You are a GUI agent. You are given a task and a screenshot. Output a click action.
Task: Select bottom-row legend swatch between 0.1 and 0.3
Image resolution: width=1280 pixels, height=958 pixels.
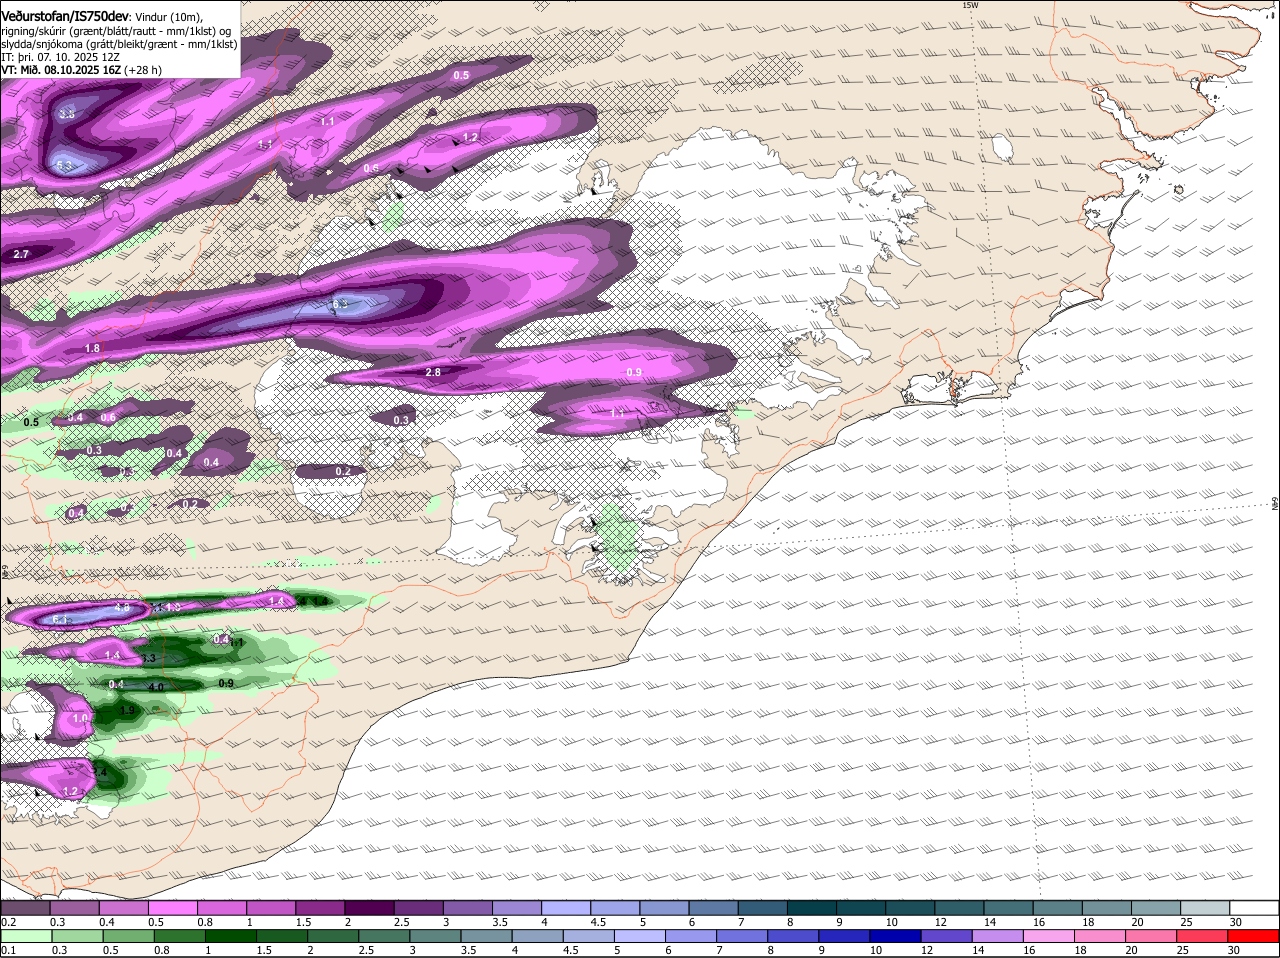(x=25, y=937)
